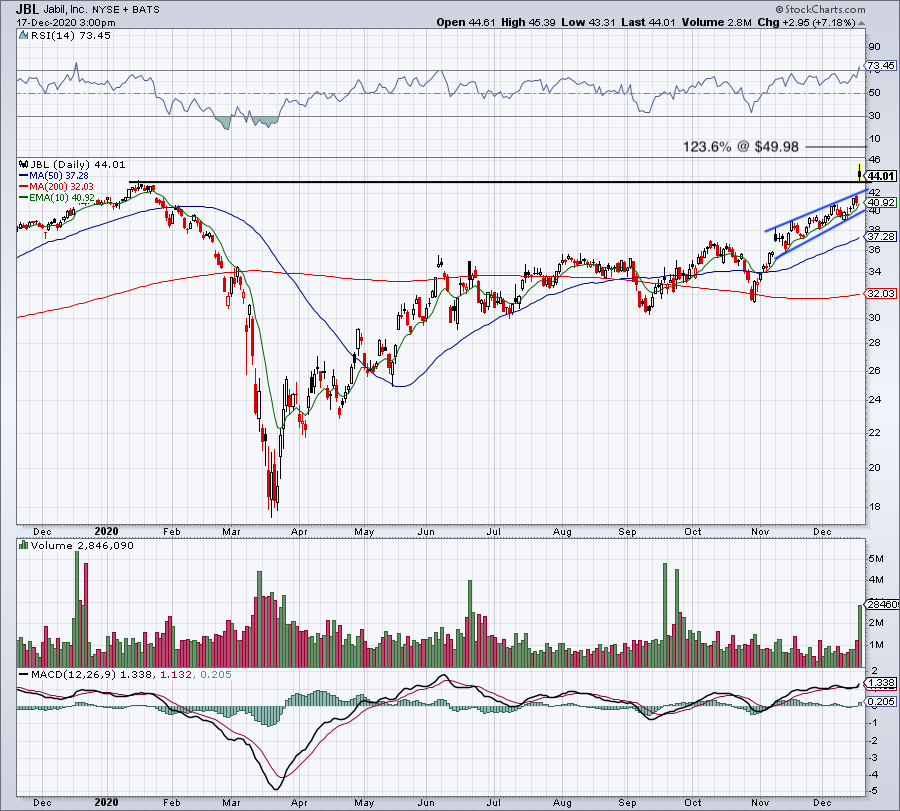Click Mar on the price chart date axis
Viewport: 900px width, 811px height.
(231, 531)
